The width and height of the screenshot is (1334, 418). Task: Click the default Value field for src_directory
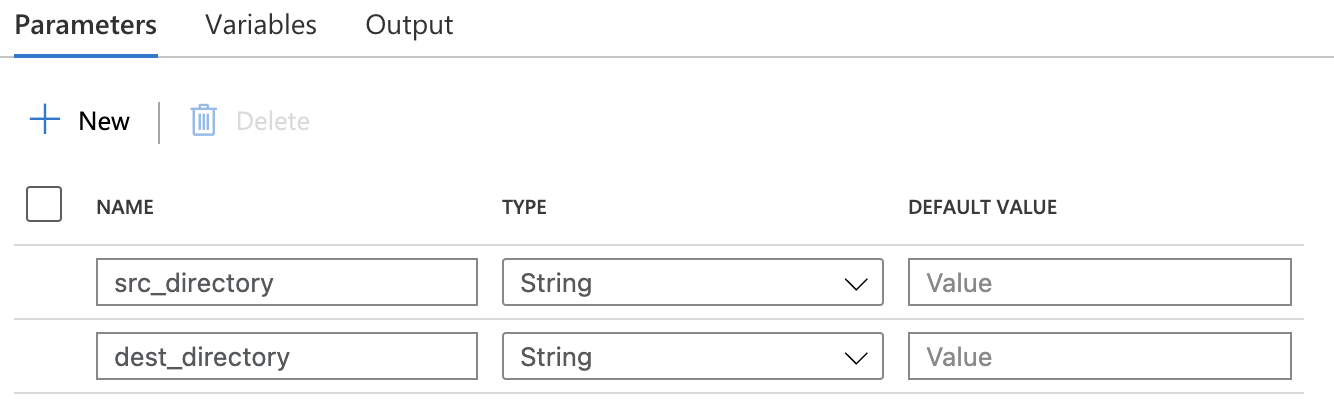[x=1099, y=283]
